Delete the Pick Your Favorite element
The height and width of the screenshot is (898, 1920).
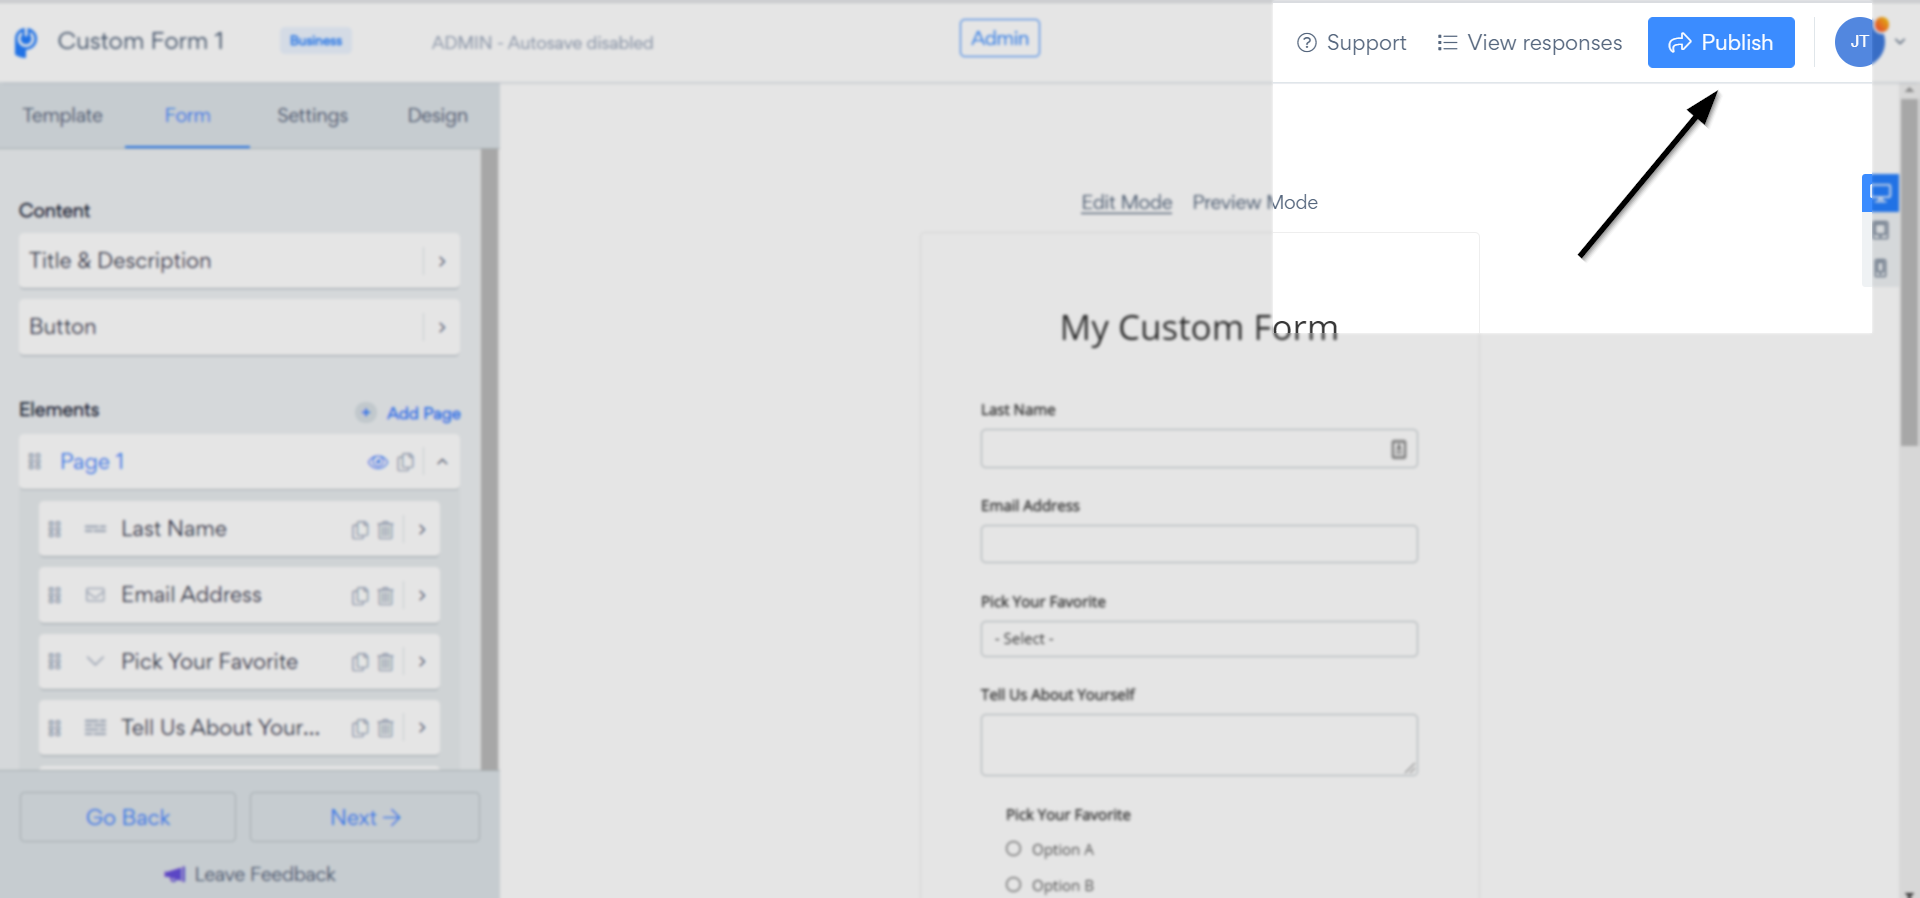pos(385,662)
